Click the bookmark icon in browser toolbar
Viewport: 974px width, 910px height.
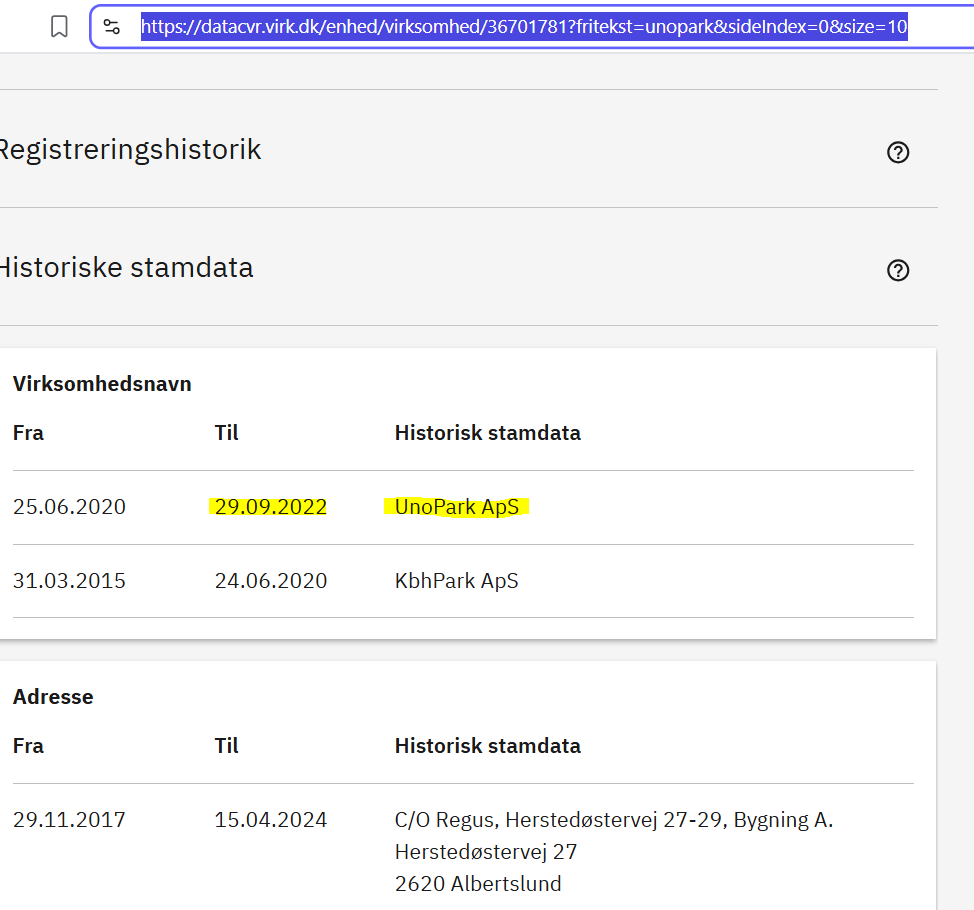point(59,27)
